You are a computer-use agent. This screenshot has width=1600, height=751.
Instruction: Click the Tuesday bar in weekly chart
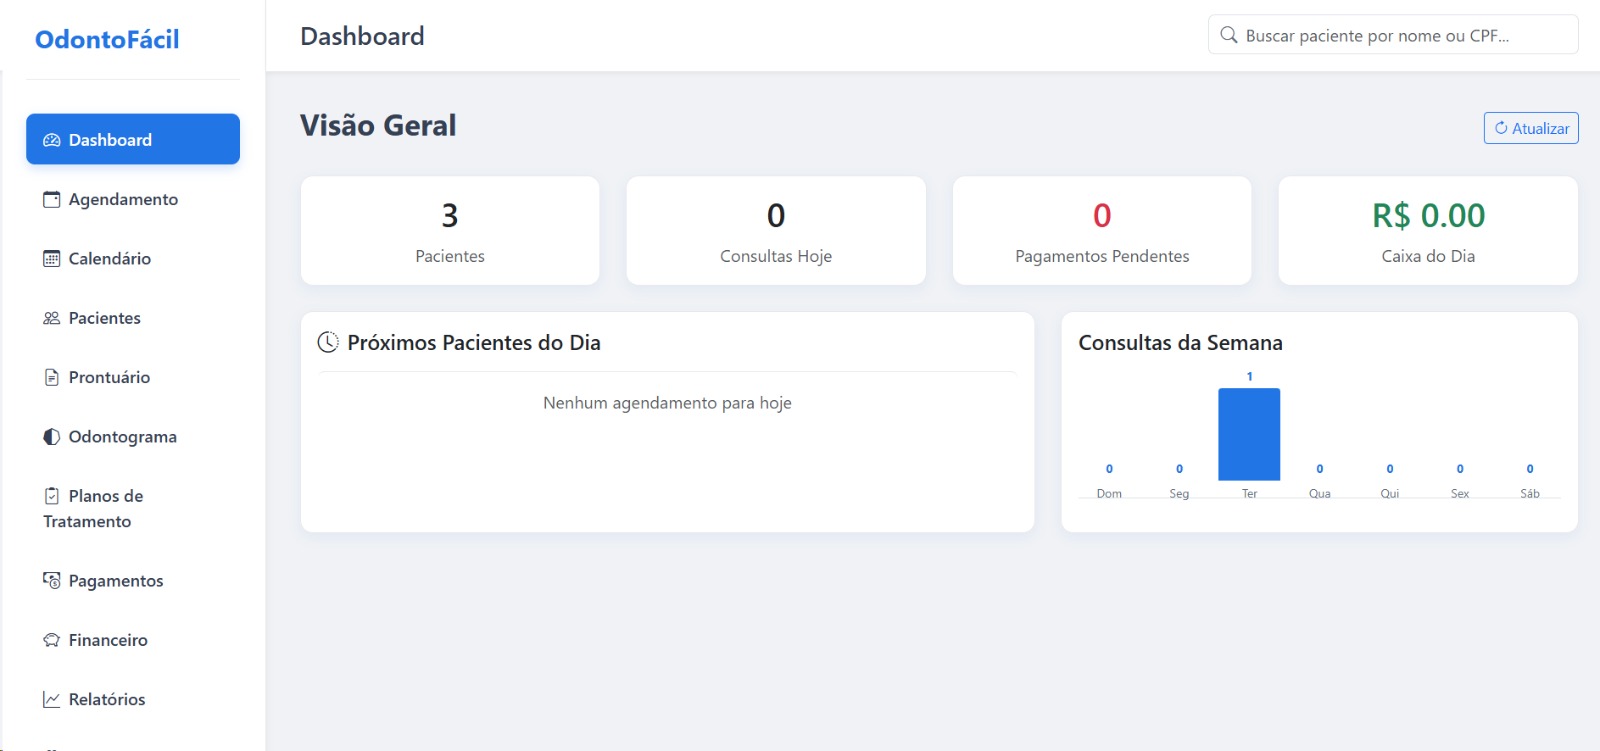[1249, 434]
